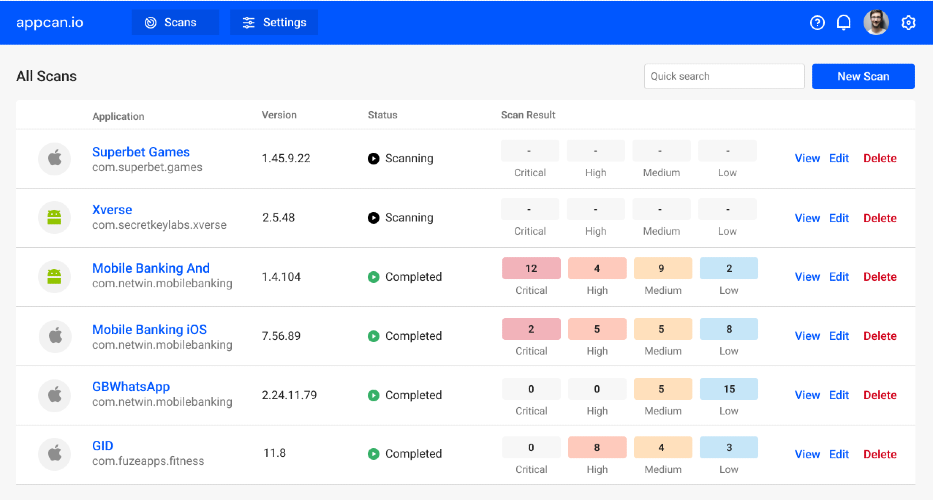Delete the Superbet Games scan
Image resolution: width=933 pixels, height=500 pixels.
click(880, 158)
